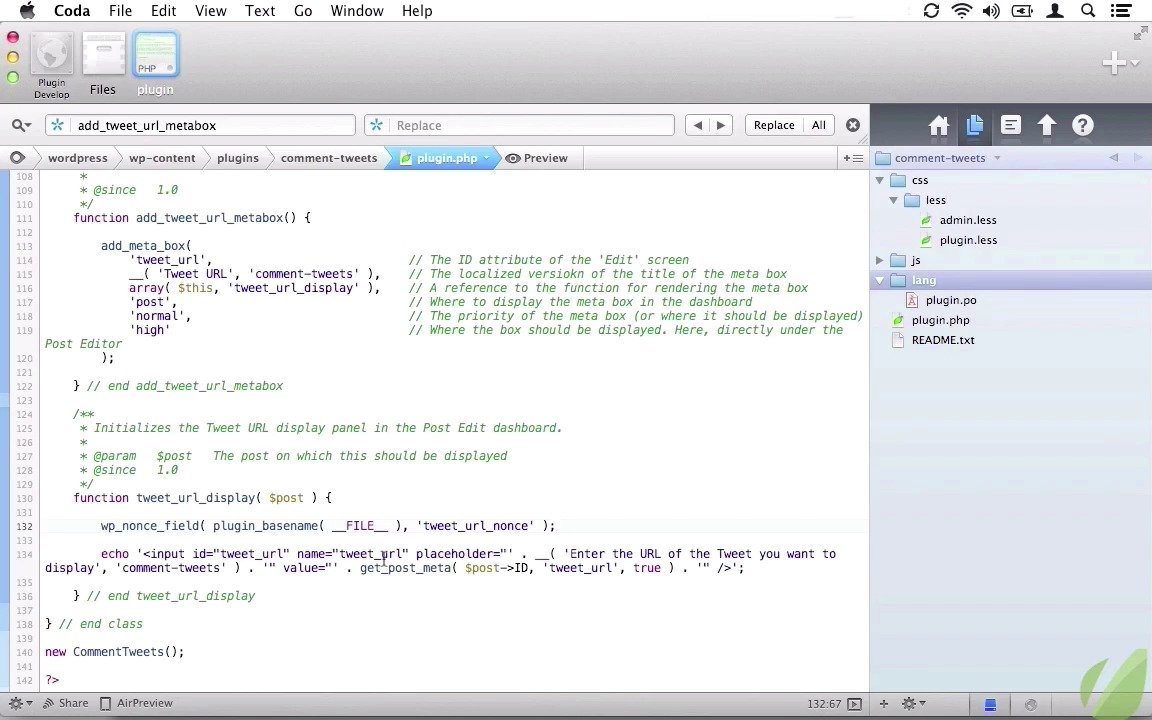
Task: Open the Help menu
Action: coord(417,11)
